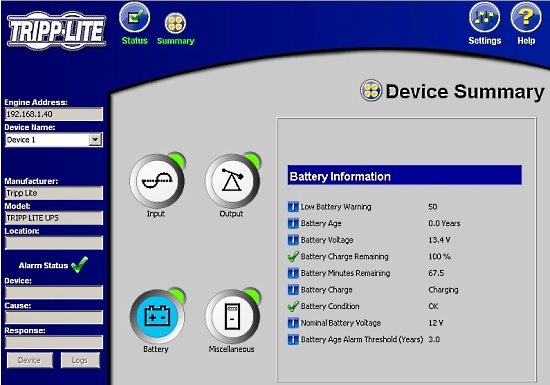The height and width of the screenshot is (385, 550).
Task: Select the Miscellaneous tower icon
Action: [x=232, y=316]
